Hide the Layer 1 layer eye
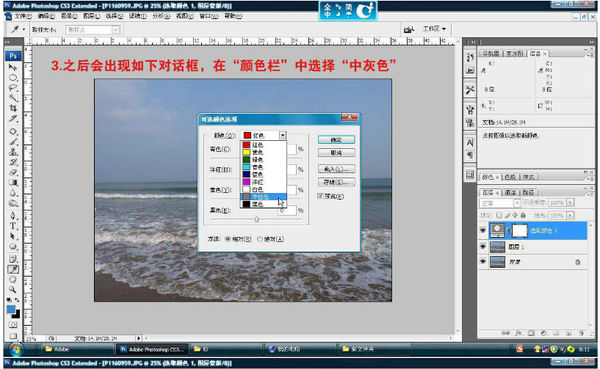The height and width of the screenshot is (369, 600). point(483,247)
